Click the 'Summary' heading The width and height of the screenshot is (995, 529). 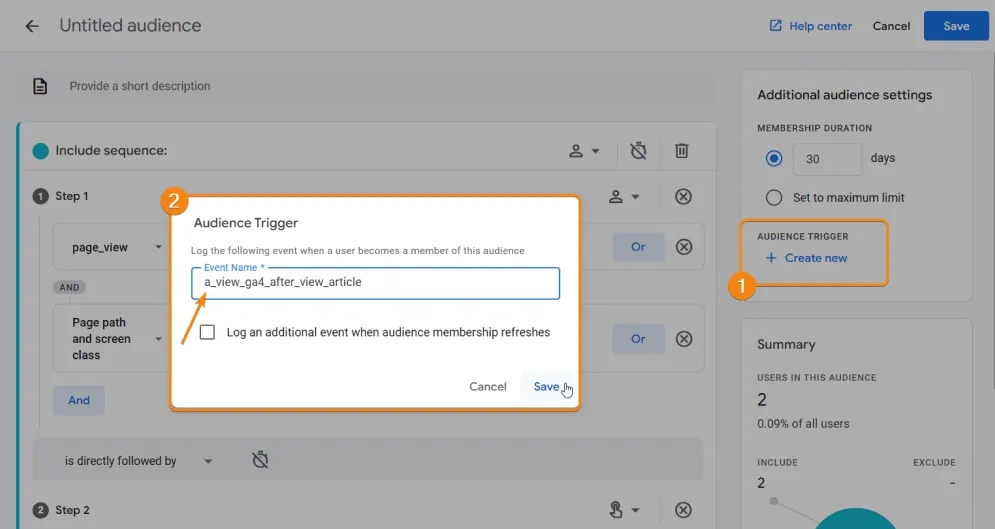coord(786,344)
